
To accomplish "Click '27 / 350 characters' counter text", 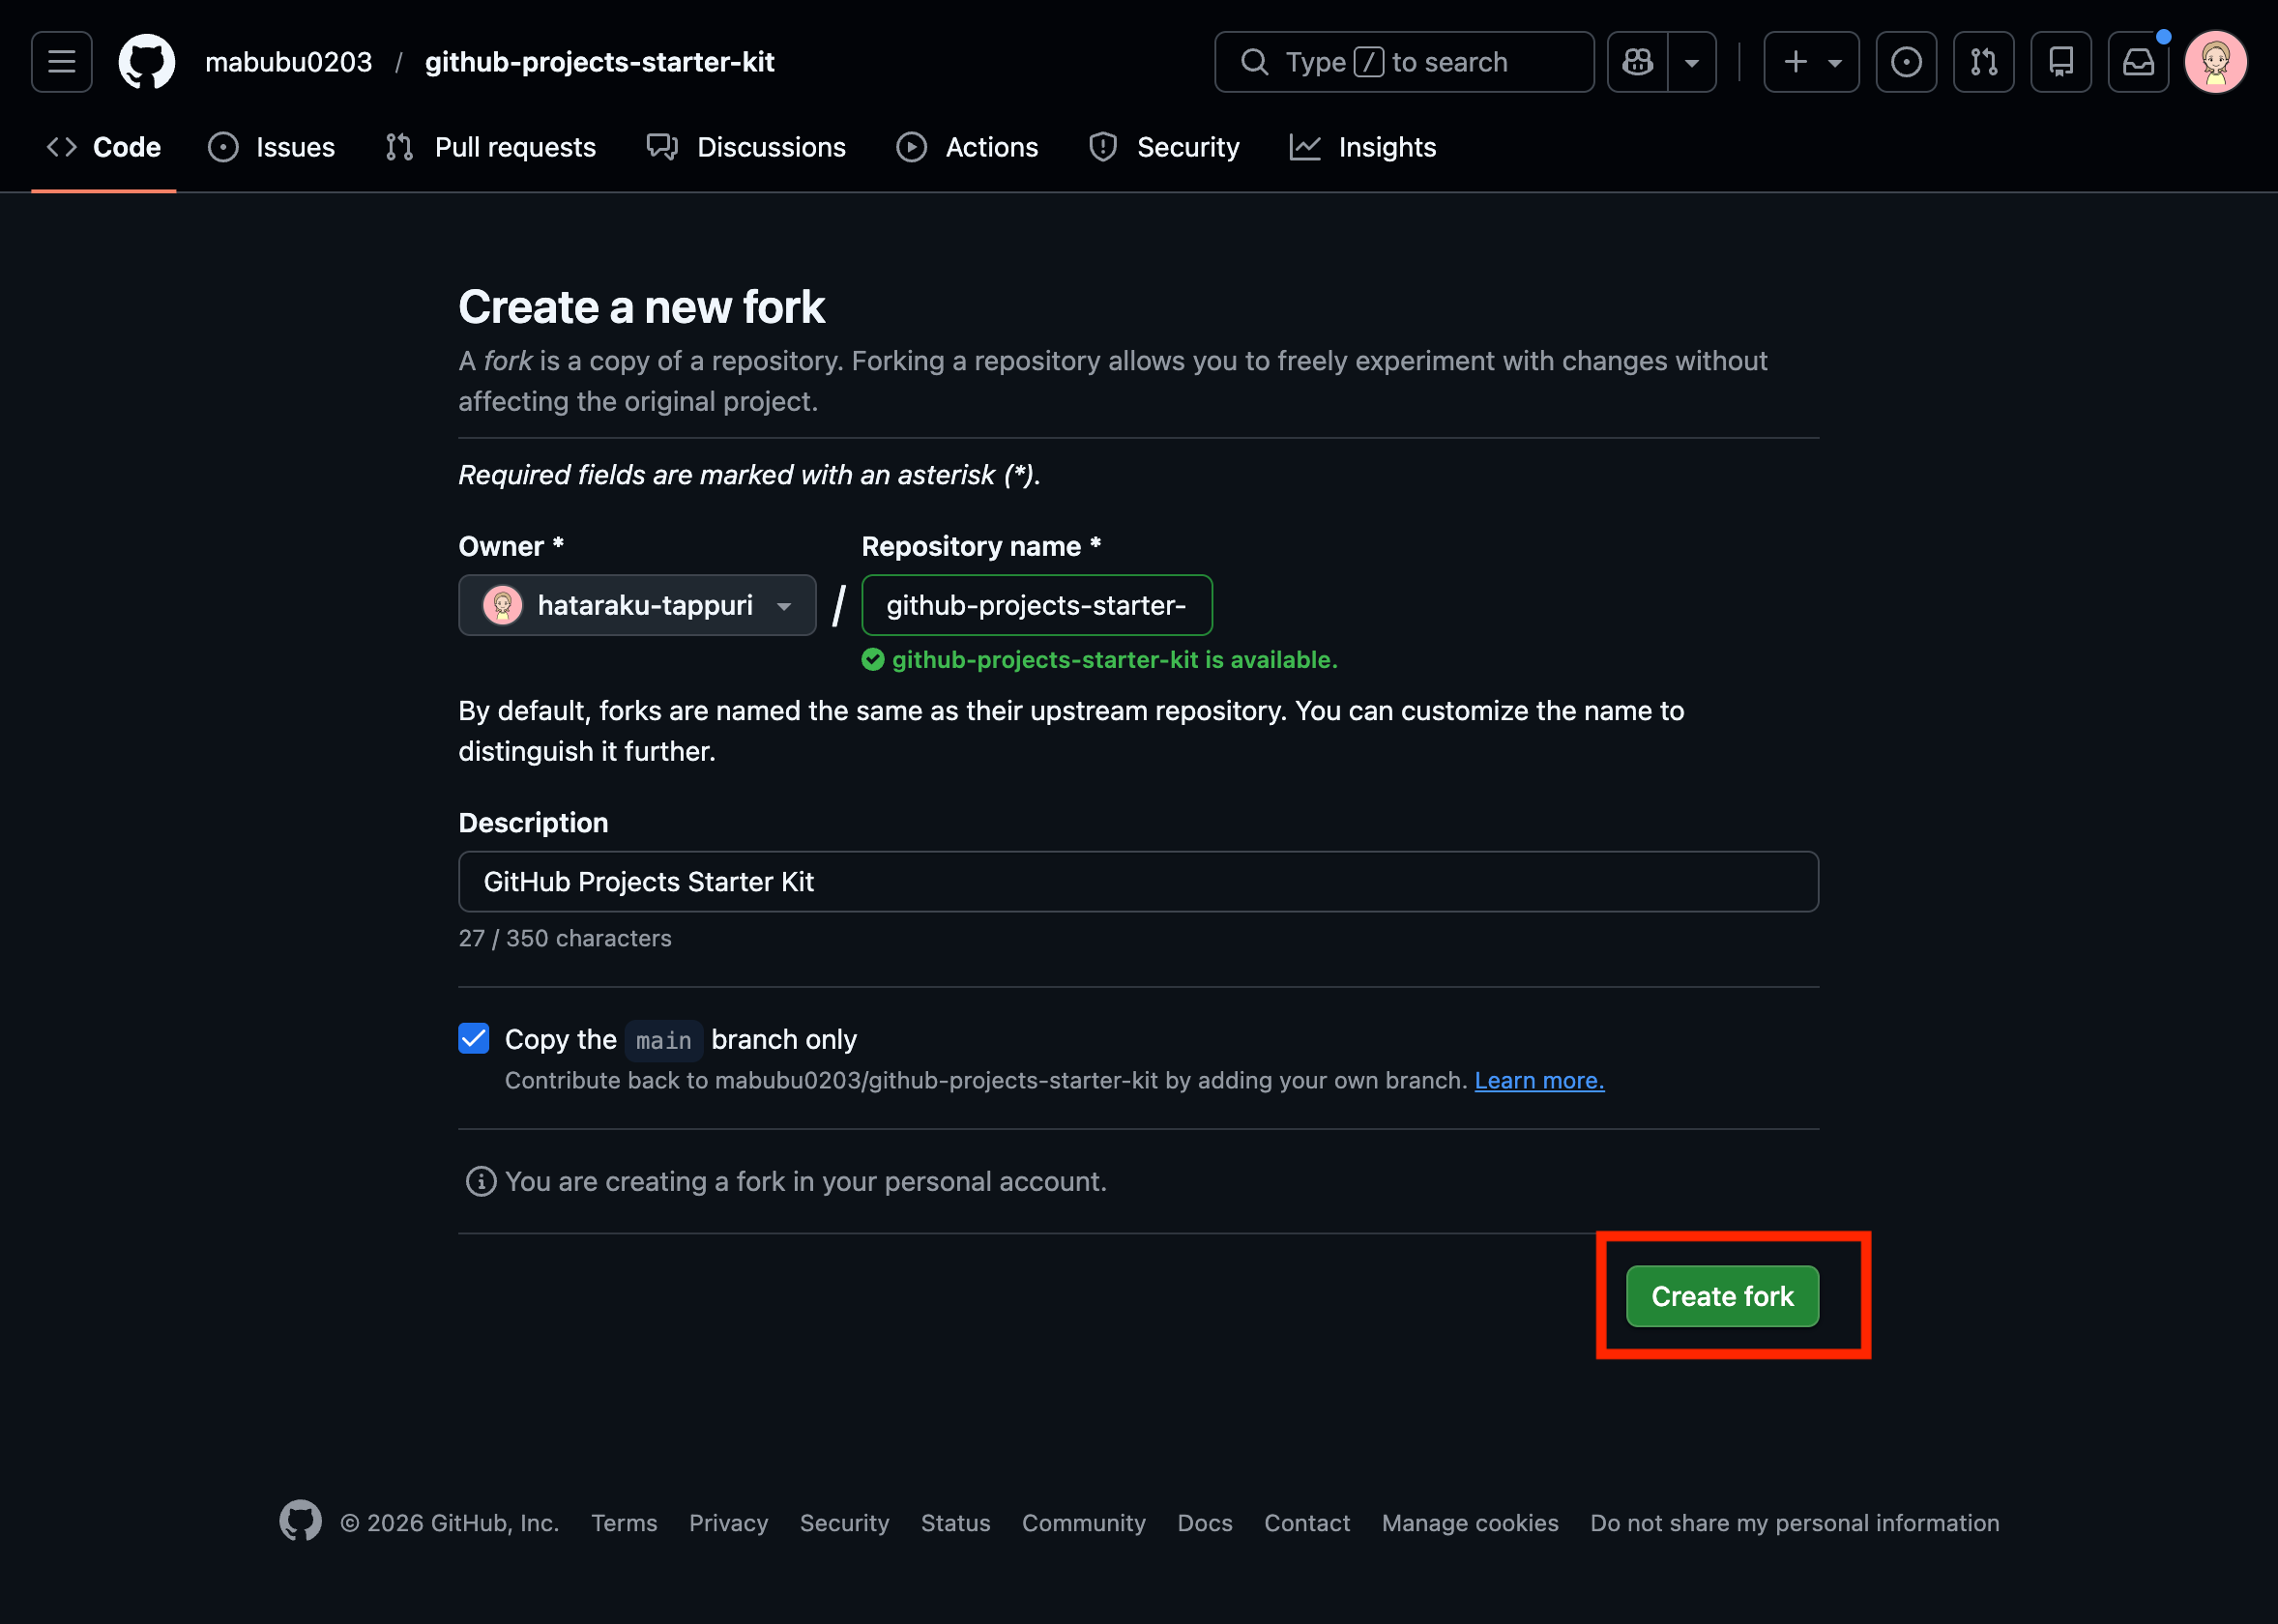I will coord(565,938).
